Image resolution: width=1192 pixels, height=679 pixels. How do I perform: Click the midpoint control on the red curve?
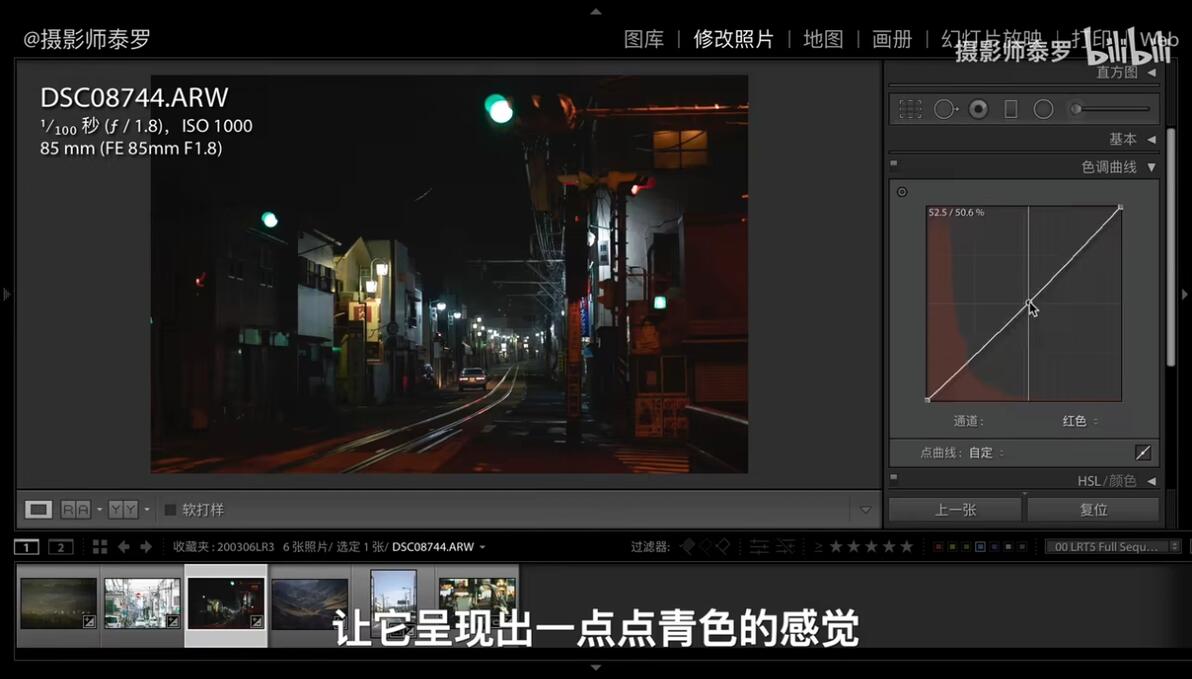coord(1029,303)
